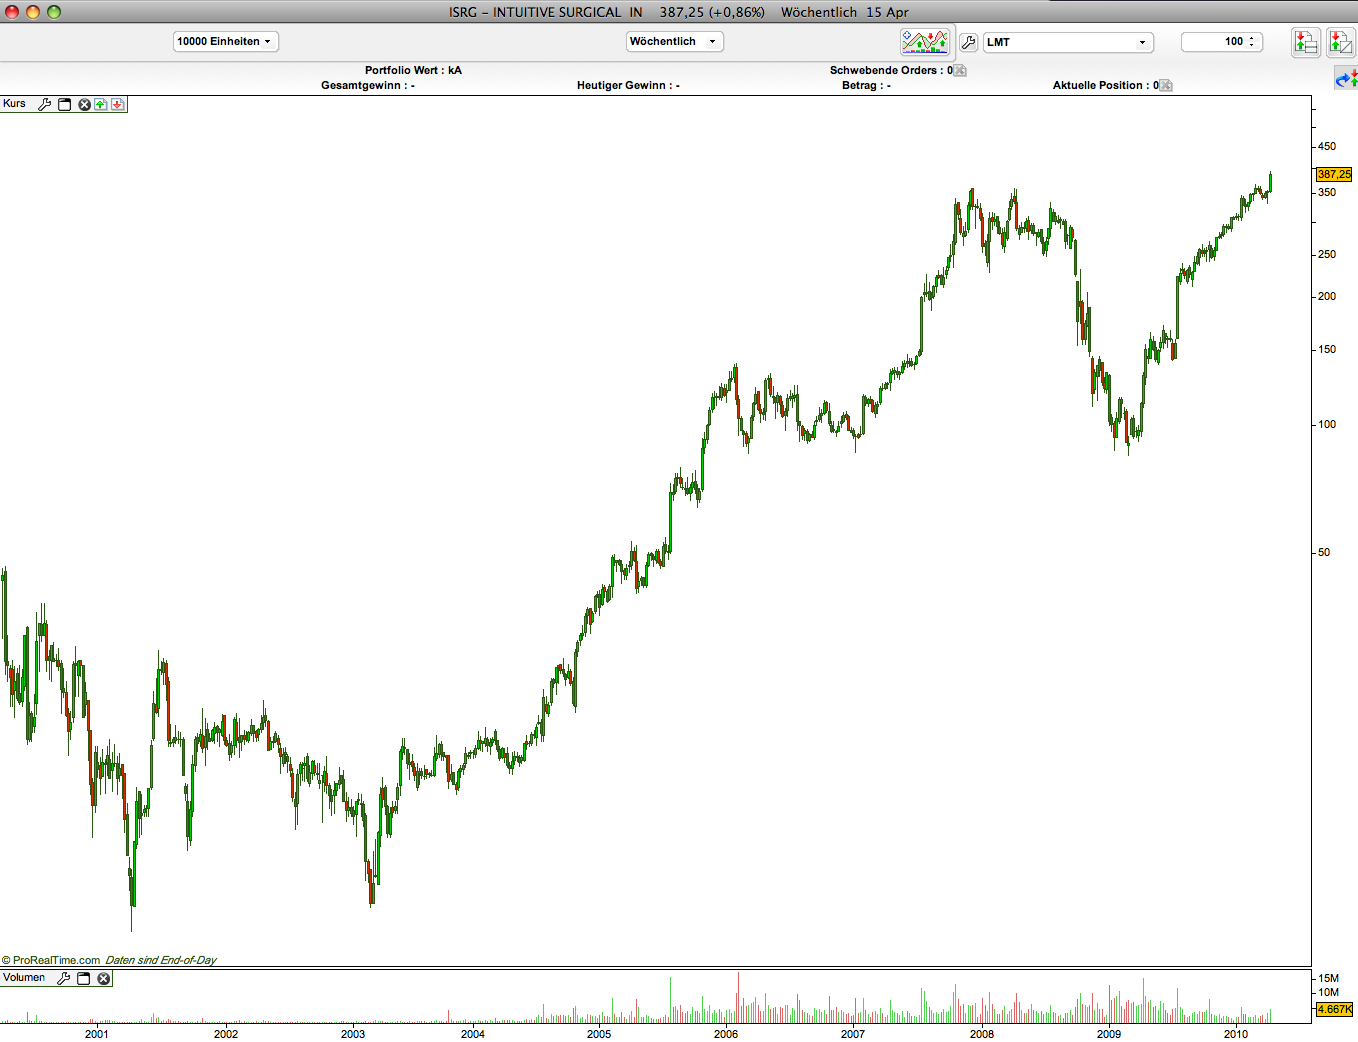Cancel Schwebende Orders with x icon

coord(961,71)
